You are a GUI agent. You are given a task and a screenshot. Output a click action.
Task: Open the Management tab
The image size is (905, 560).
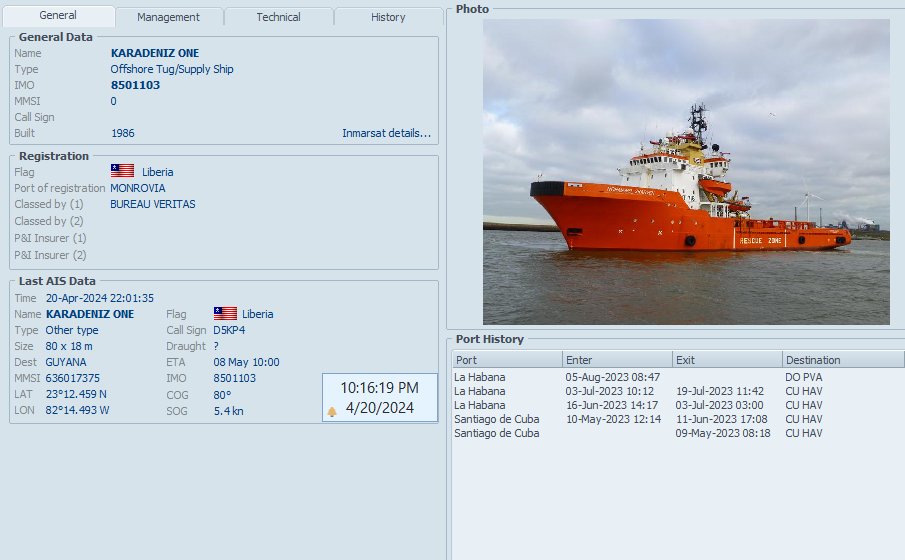tap(169, 17)
